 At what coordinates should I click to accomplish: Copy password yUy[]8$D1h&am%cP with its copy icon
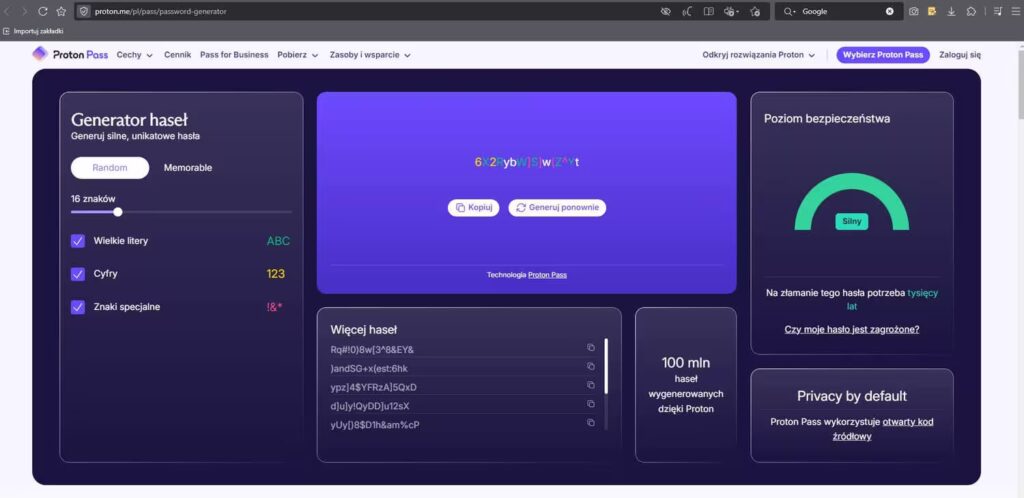(591, 423)
